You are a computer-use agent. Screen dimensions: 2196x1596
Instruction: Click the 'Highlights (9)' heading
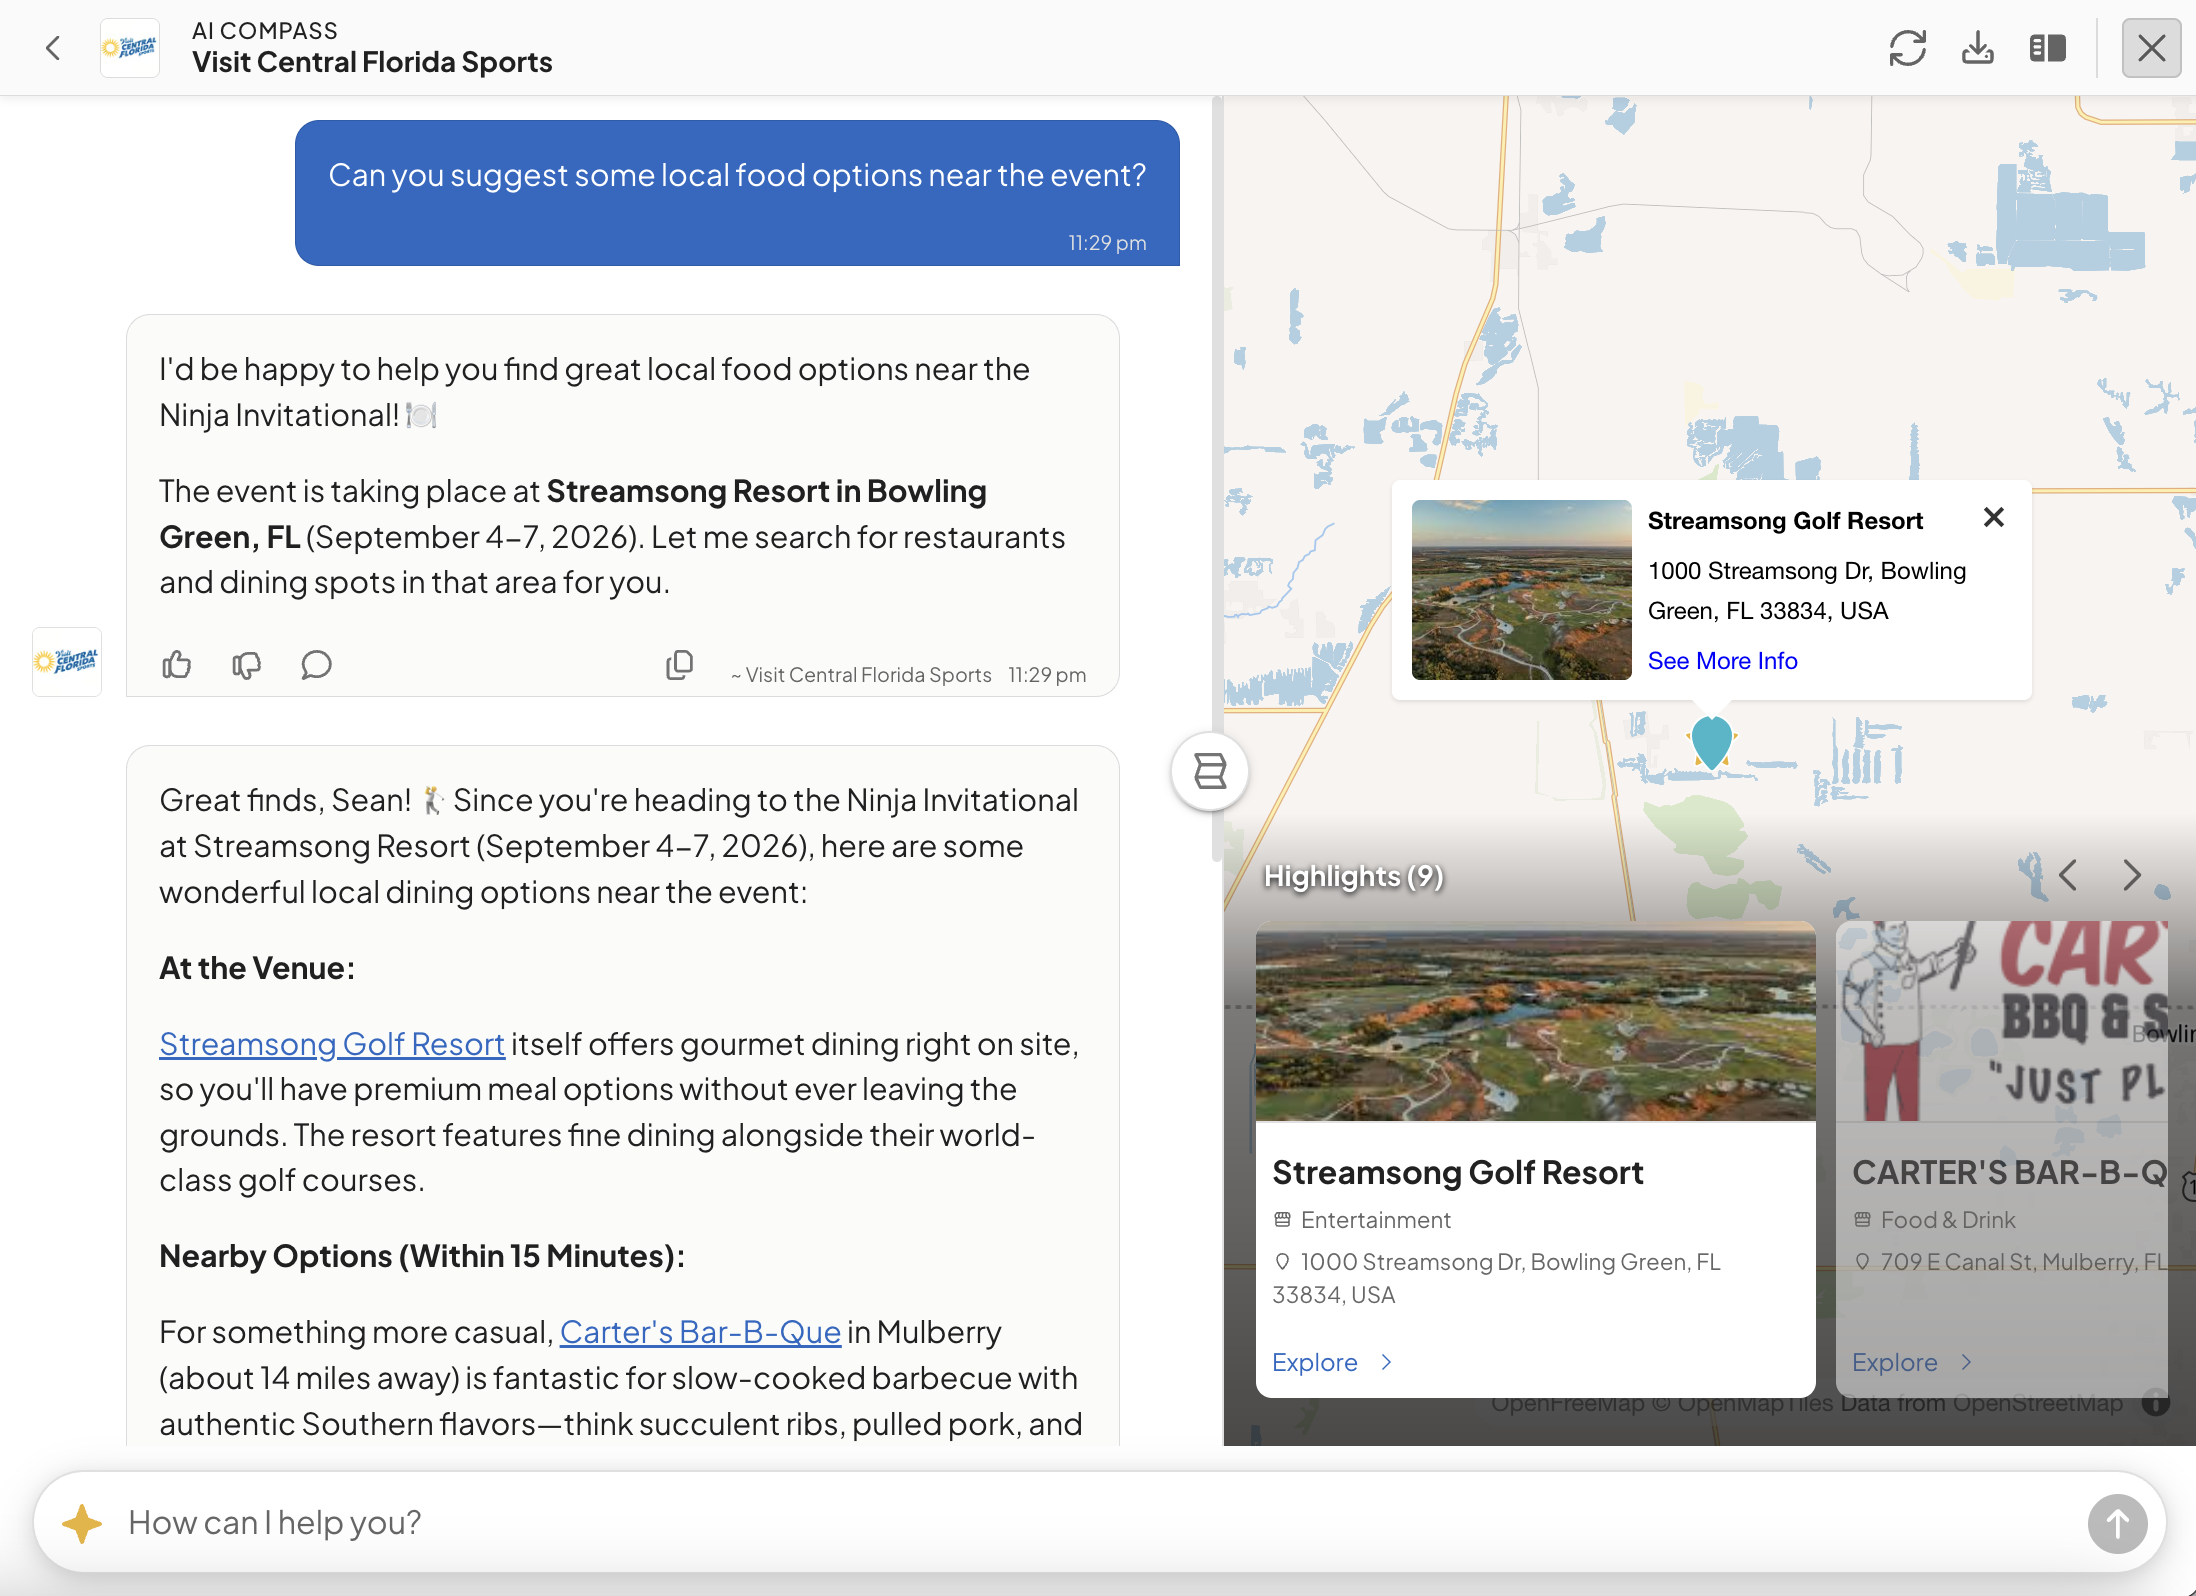[x=1353, y=876]
